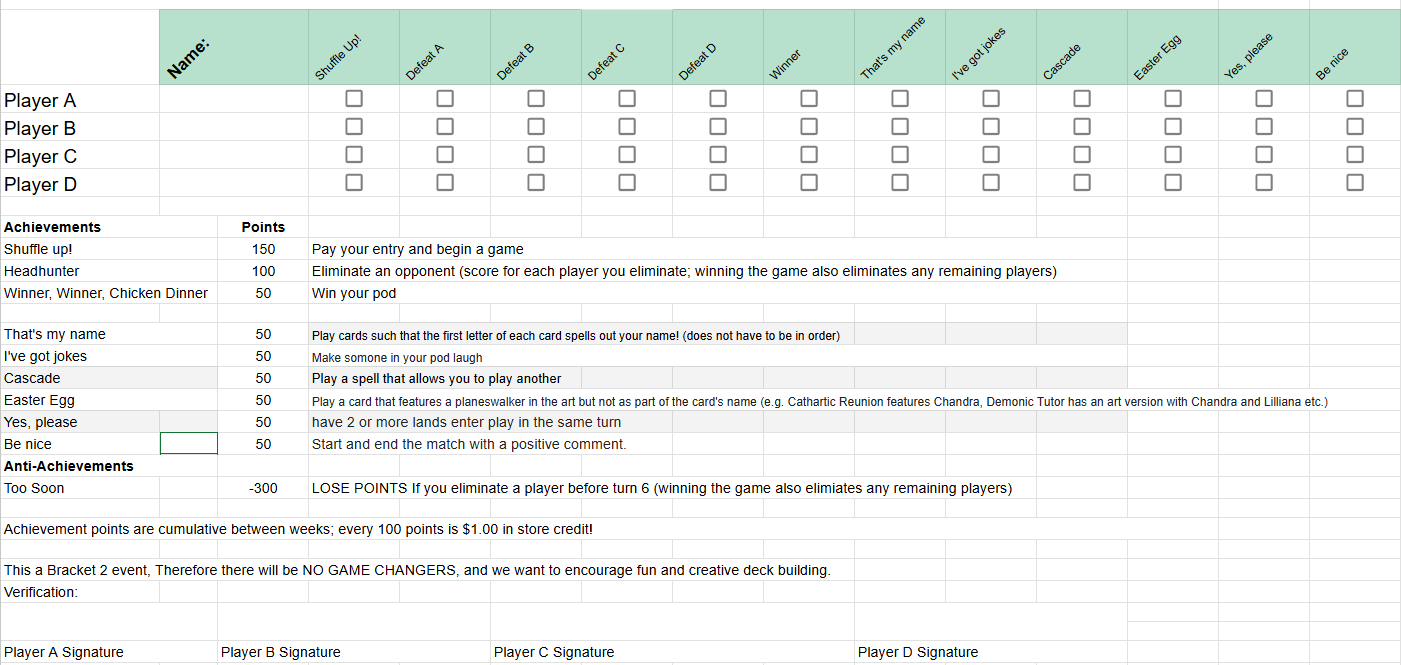Toggle Player D's That's my name checkbox

coord(900,182)
